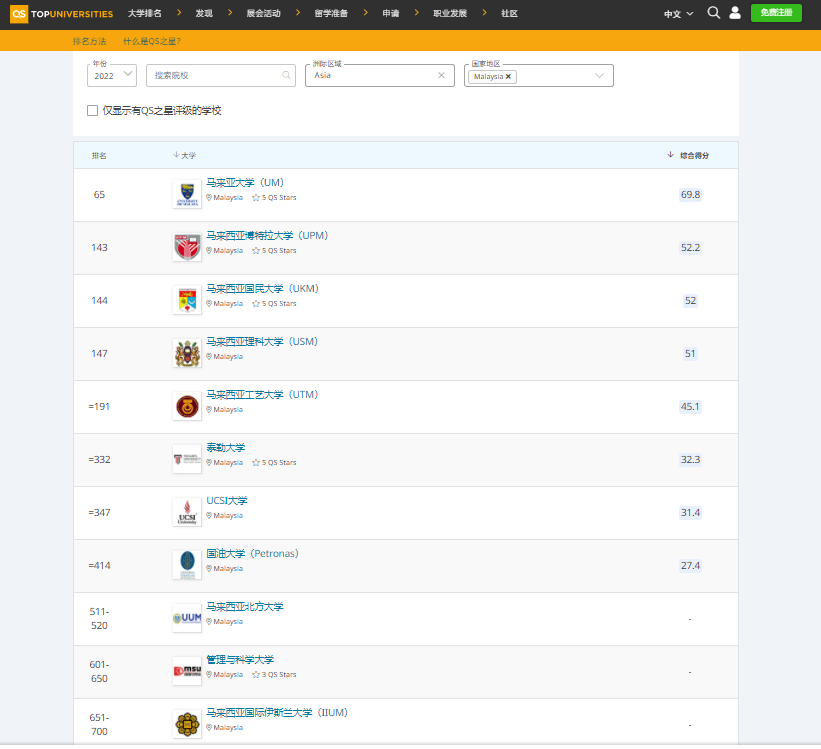Image resolution: width=821 pixels, height=749 pixels.
Task: Remove the Malaysia country tag
Action: (x=508, y=76)
